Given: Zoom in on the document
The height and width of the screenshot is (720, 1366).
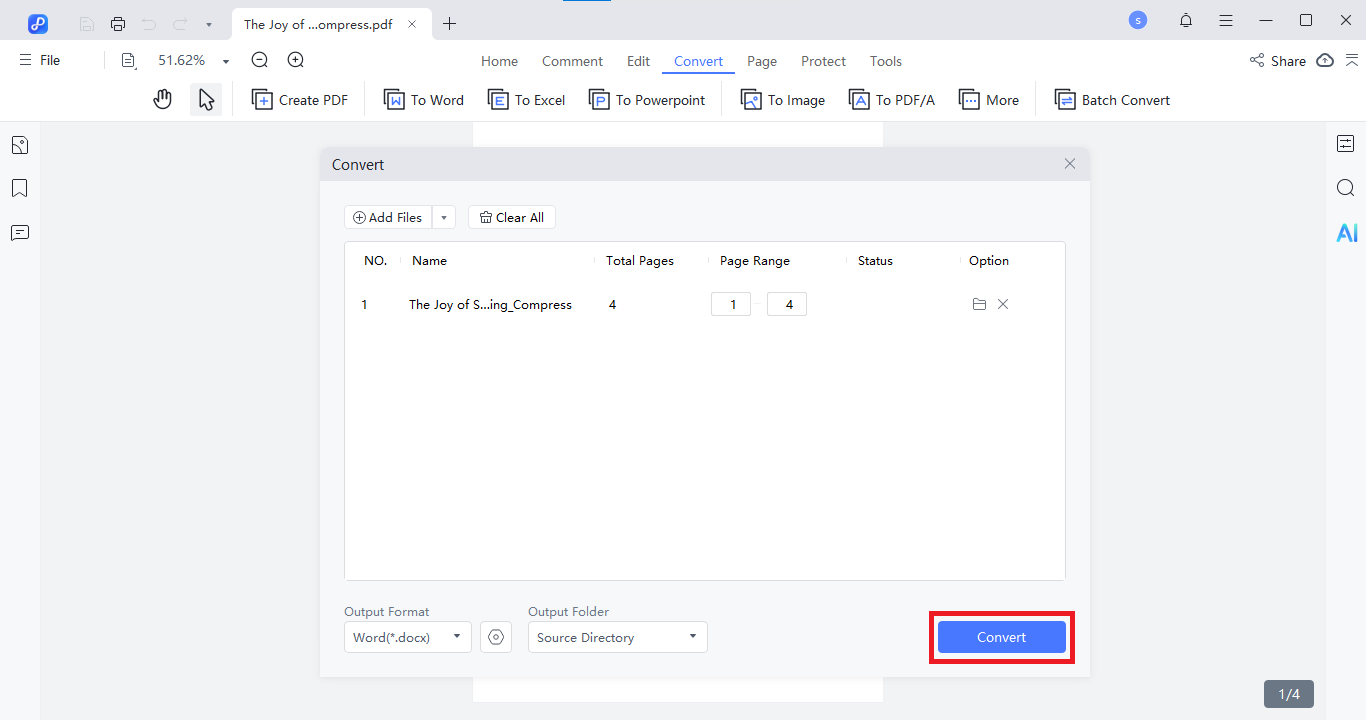Looking at the screenshot, I should coord(294,60).
